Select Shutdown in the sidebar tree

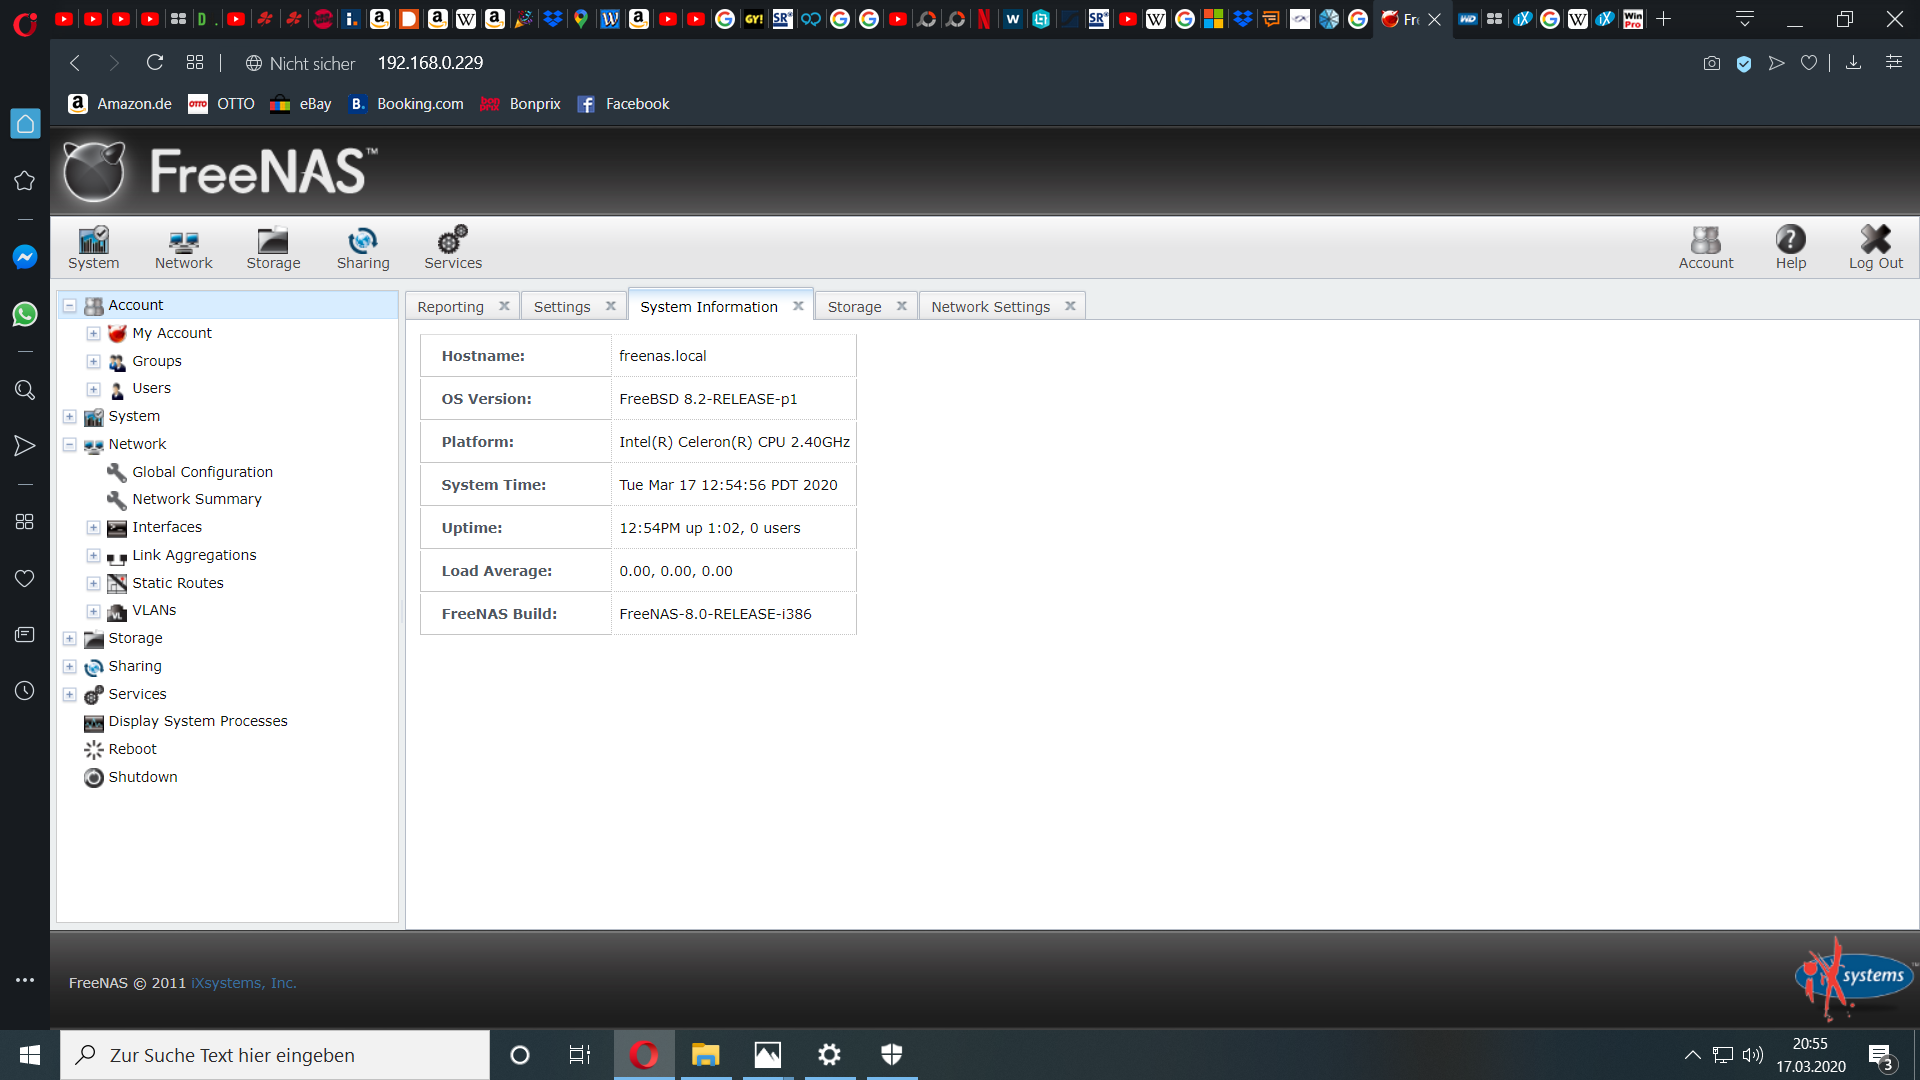point(142,777)
